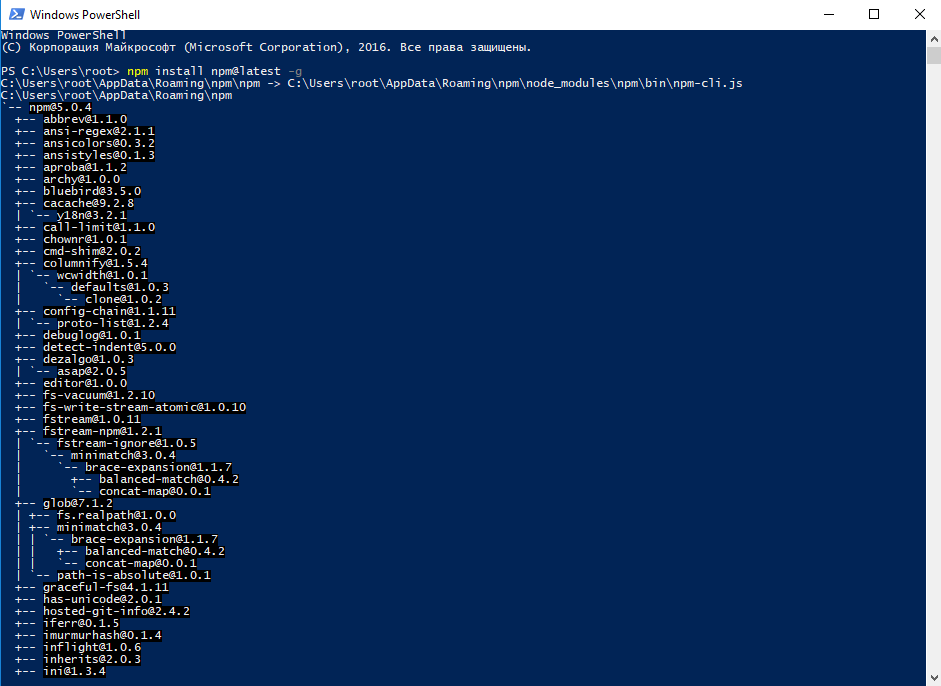Click the scrollbar up arrow

[x=934, y=39]
